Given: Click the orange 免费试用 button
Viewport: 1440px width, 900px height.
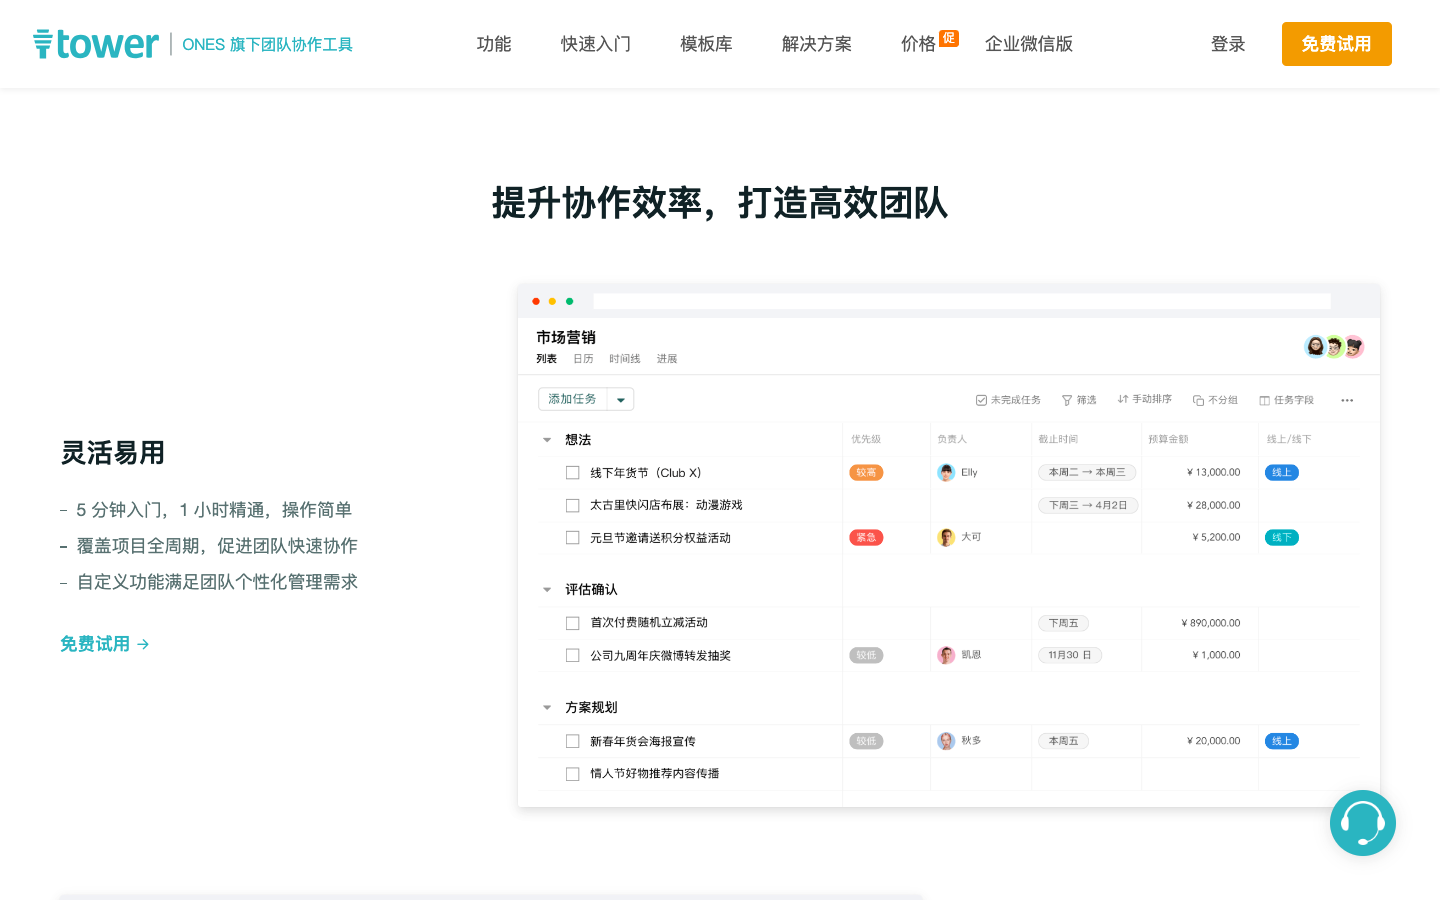Looking at the screenshot, I should [x=1336, y=44].
